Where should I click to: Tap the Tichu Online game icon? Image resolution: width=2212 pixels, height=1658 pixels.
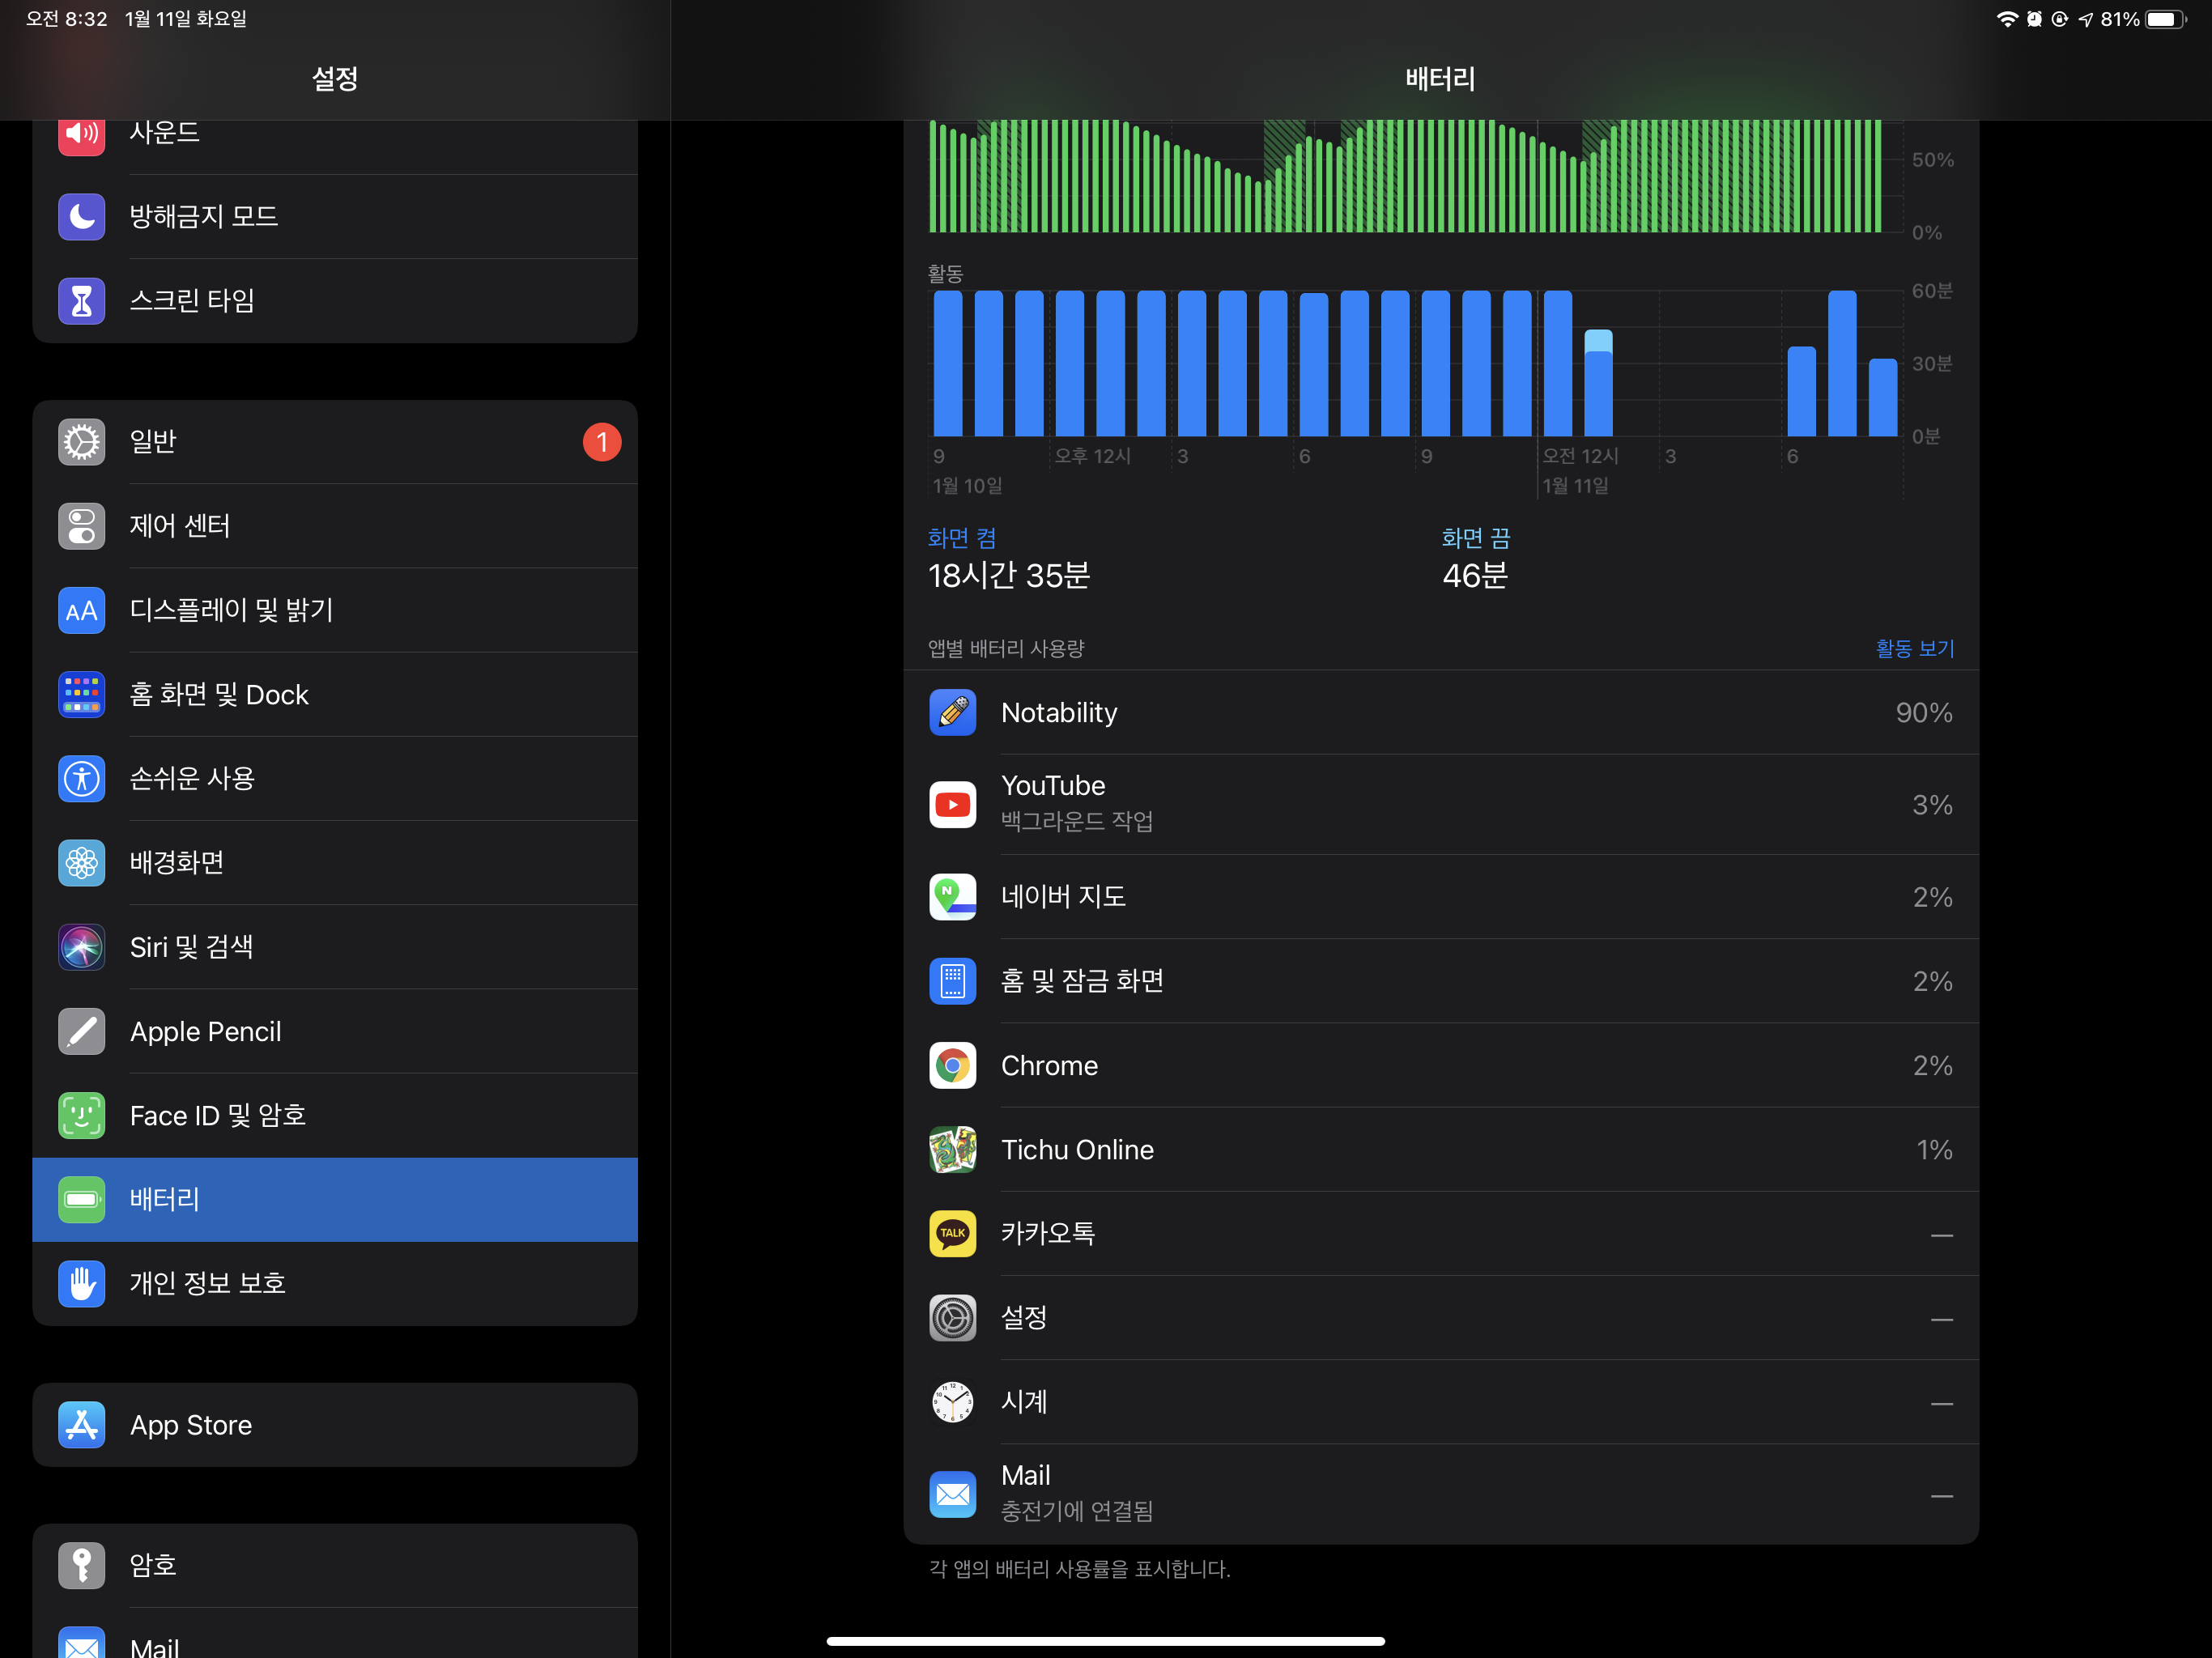pyautogui.click(x=952, y=1150)
